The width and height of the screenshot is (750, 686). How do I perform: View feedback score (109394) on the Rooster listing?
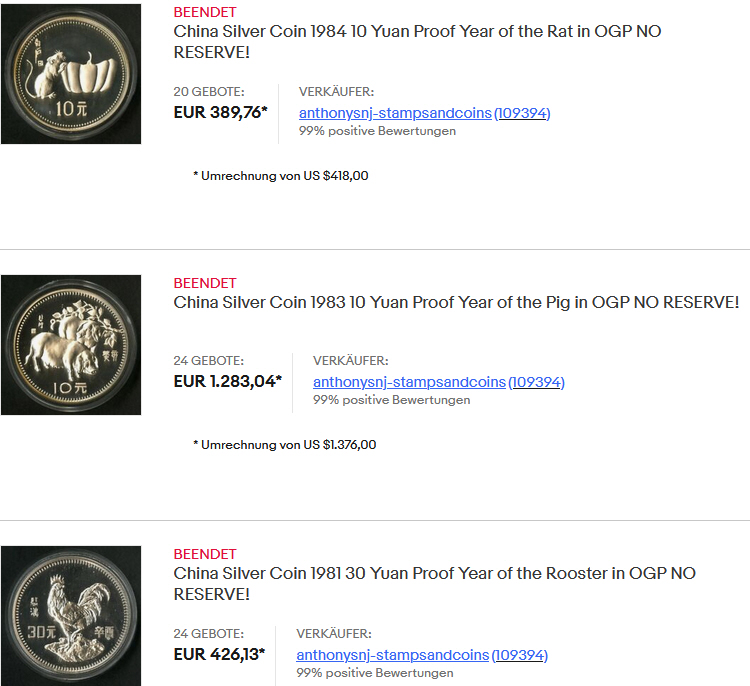520,655
